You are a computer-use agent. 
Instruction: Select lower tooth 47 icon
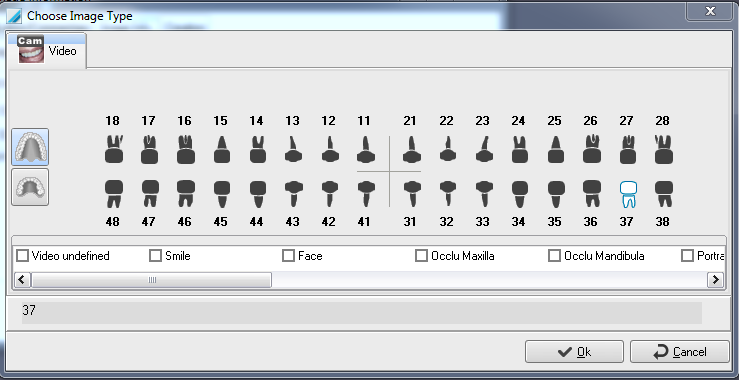point(150,194)
